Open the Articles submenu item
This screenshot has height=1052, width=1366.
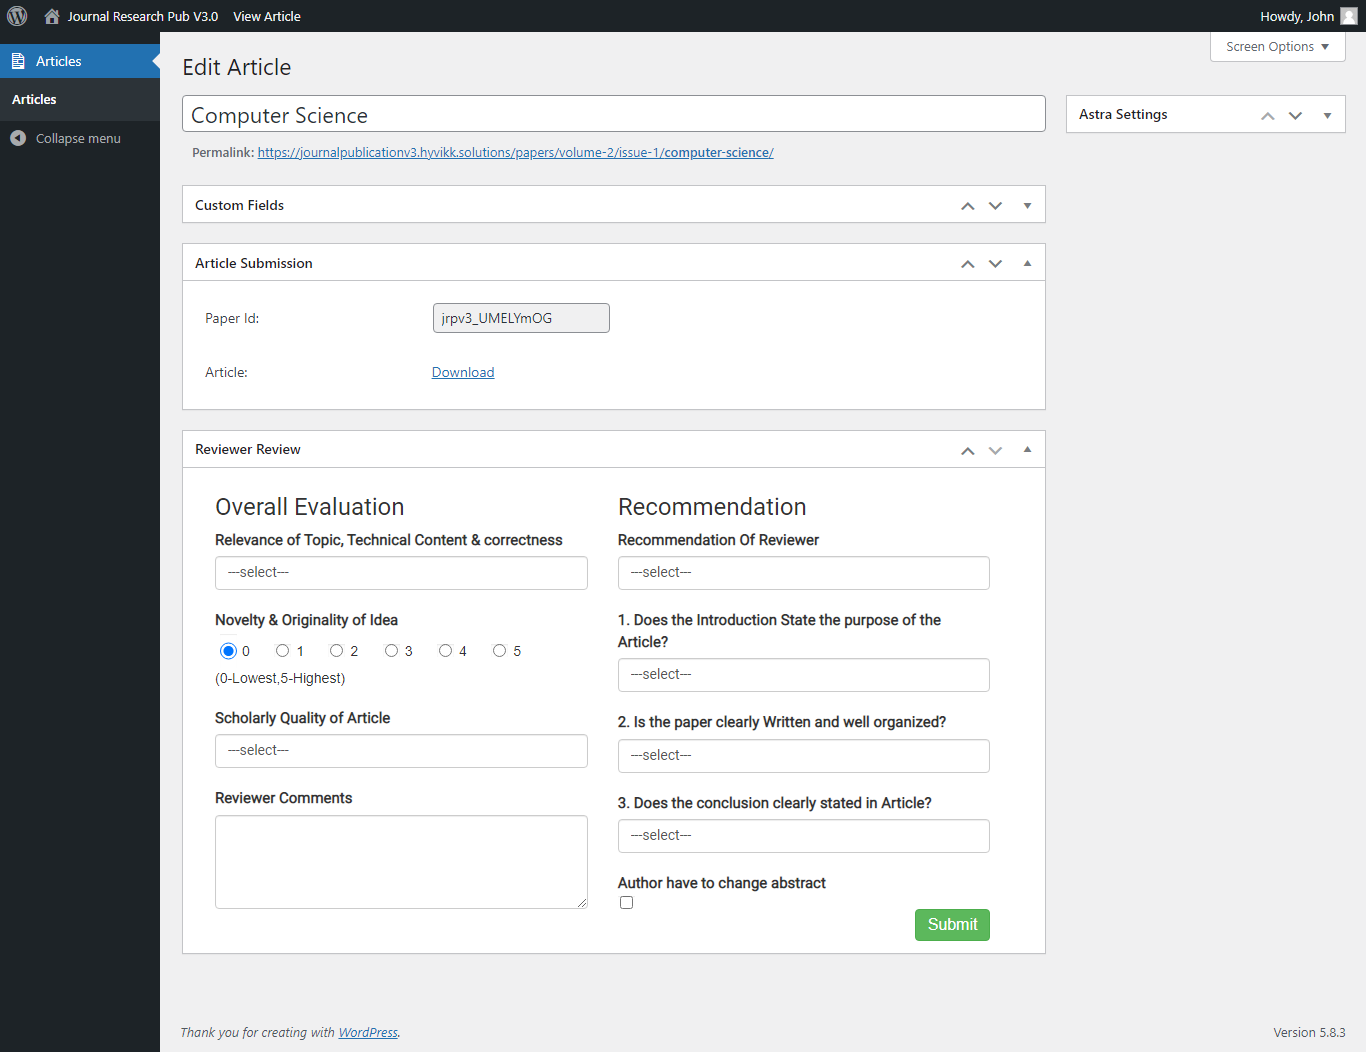click(34, 99)
